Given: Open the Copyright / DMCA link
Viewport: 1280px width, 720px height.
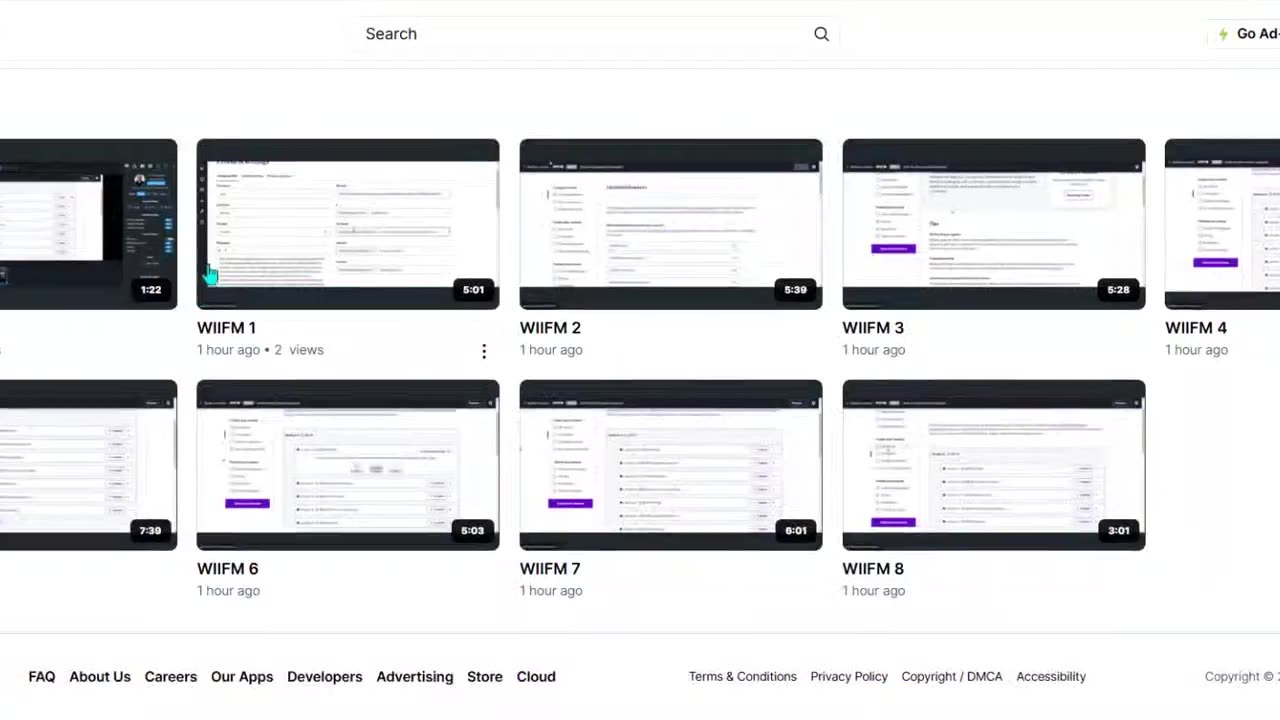Looking at the screenshot, I should click(x=952, y=677).
